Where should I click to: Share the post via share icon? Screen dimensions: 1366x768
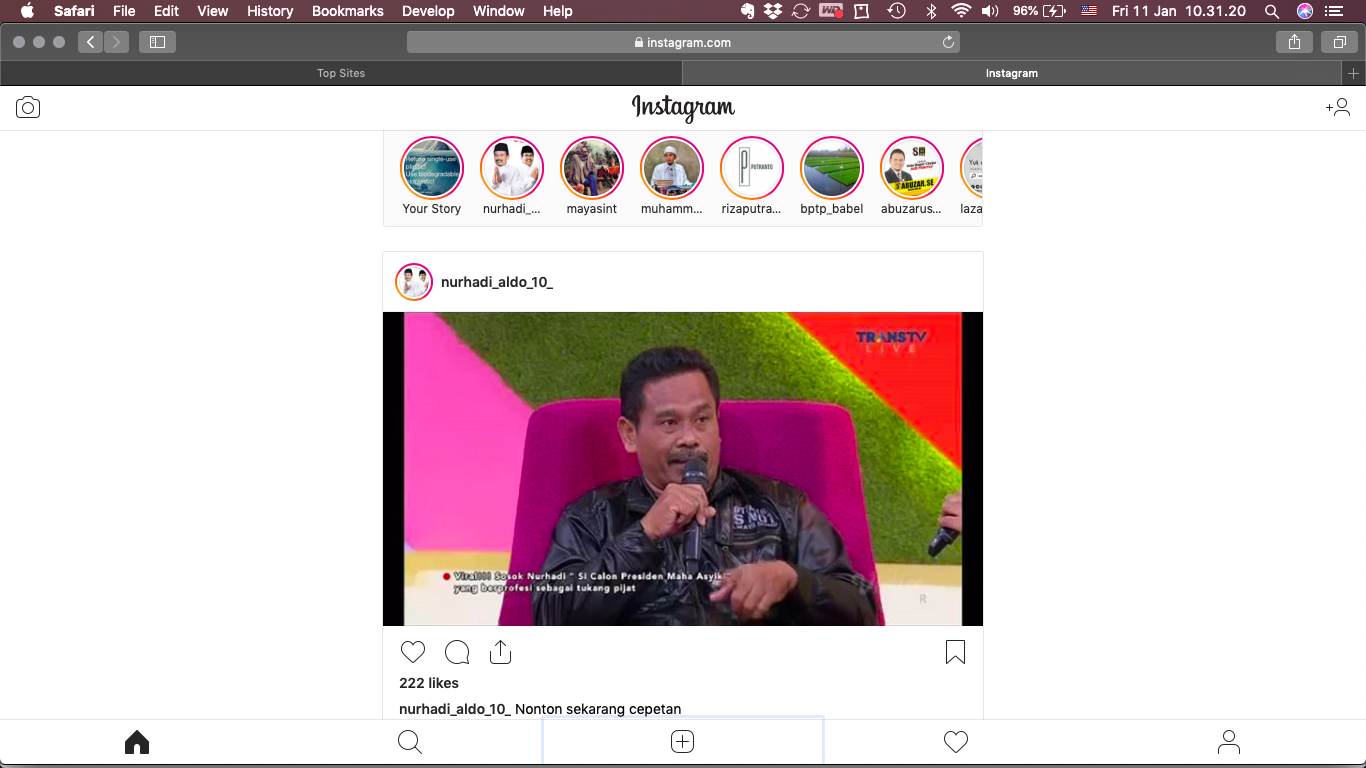501,653
